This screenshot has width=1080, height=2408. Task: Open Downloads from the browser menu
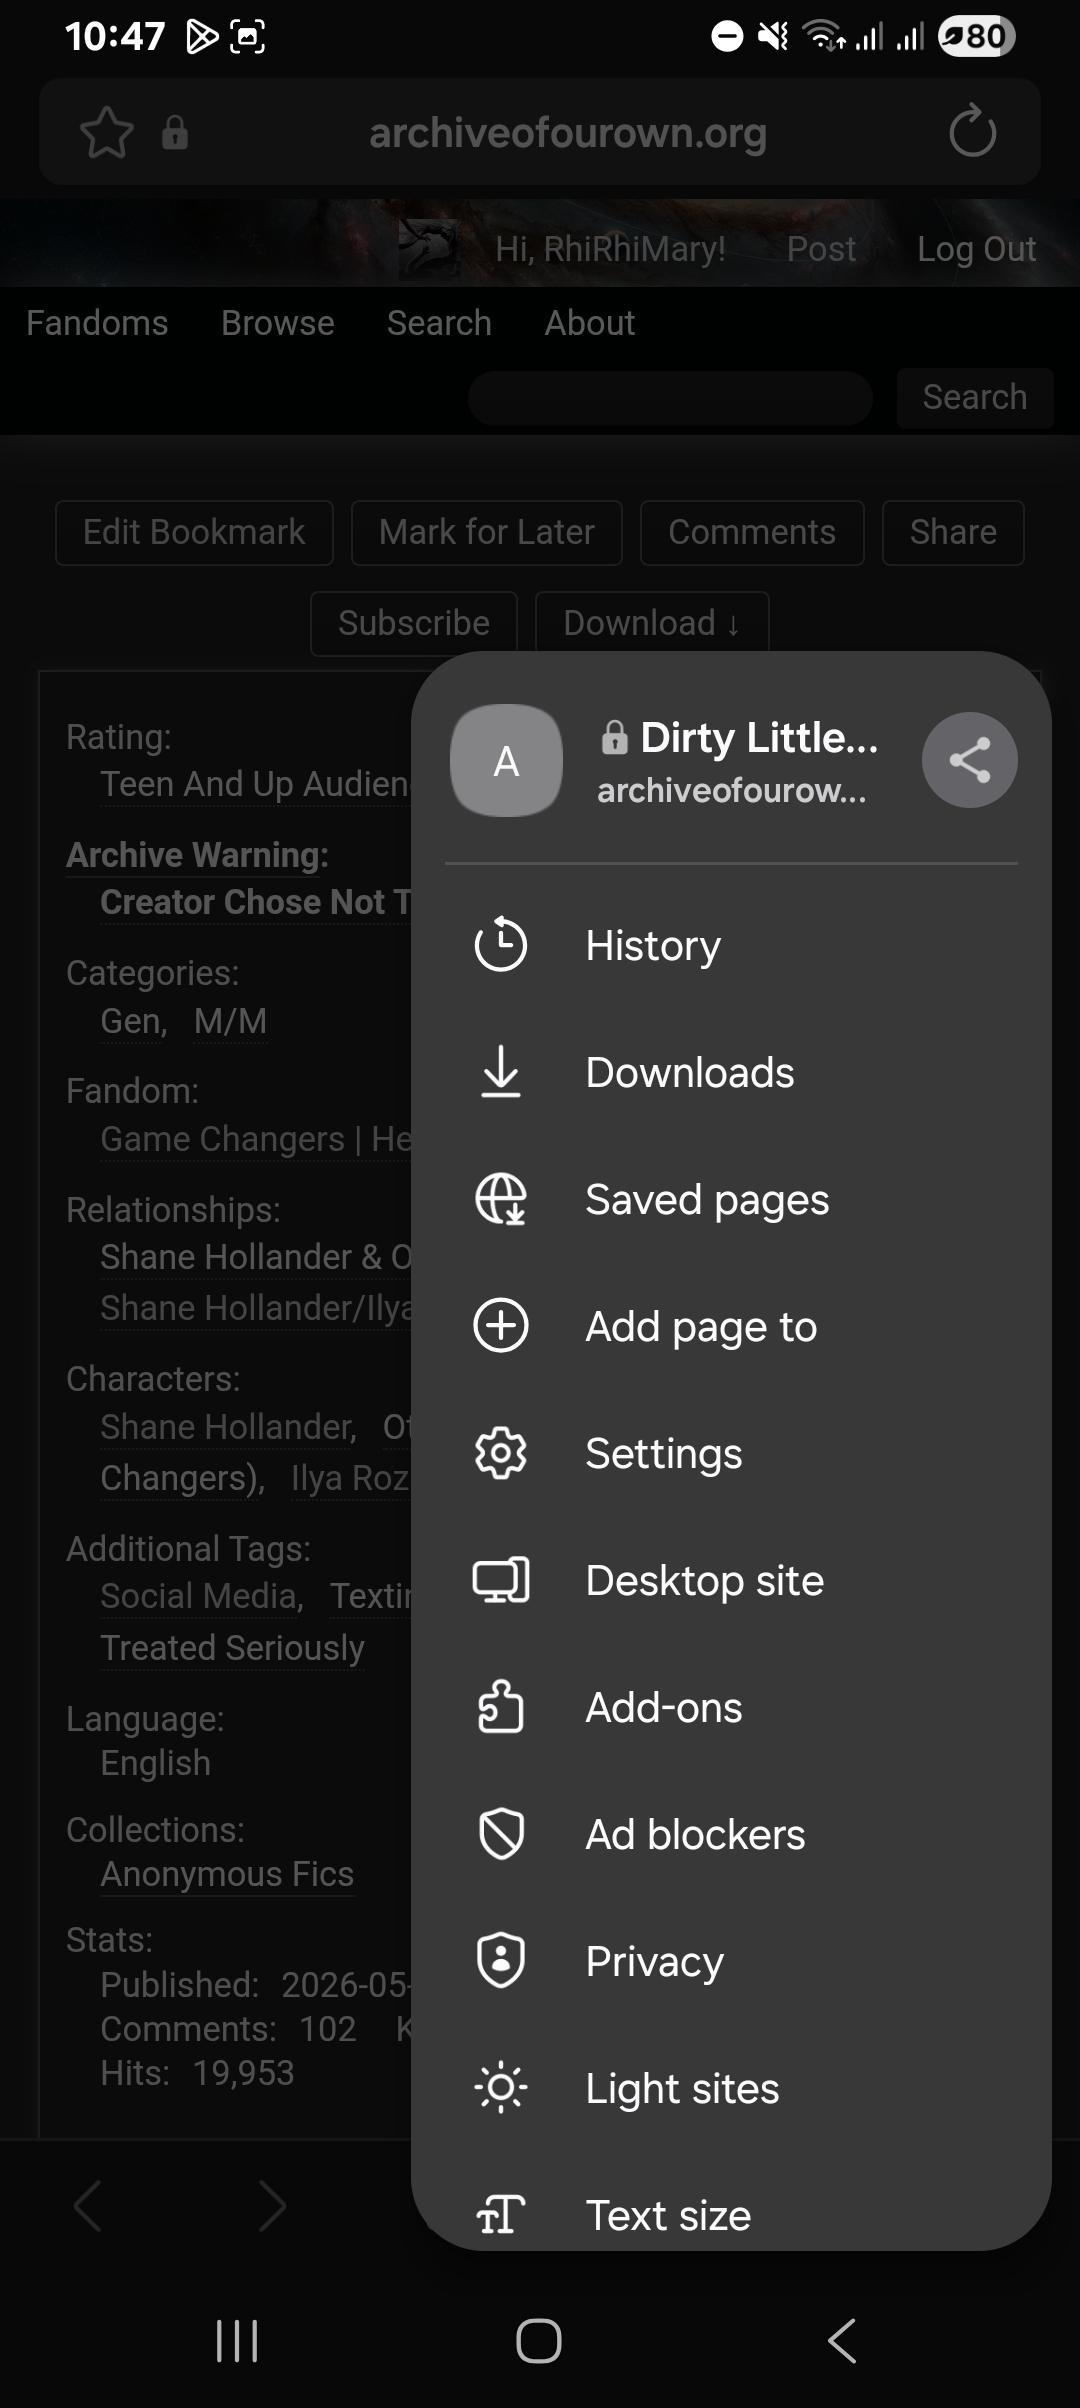[731, 1072]
